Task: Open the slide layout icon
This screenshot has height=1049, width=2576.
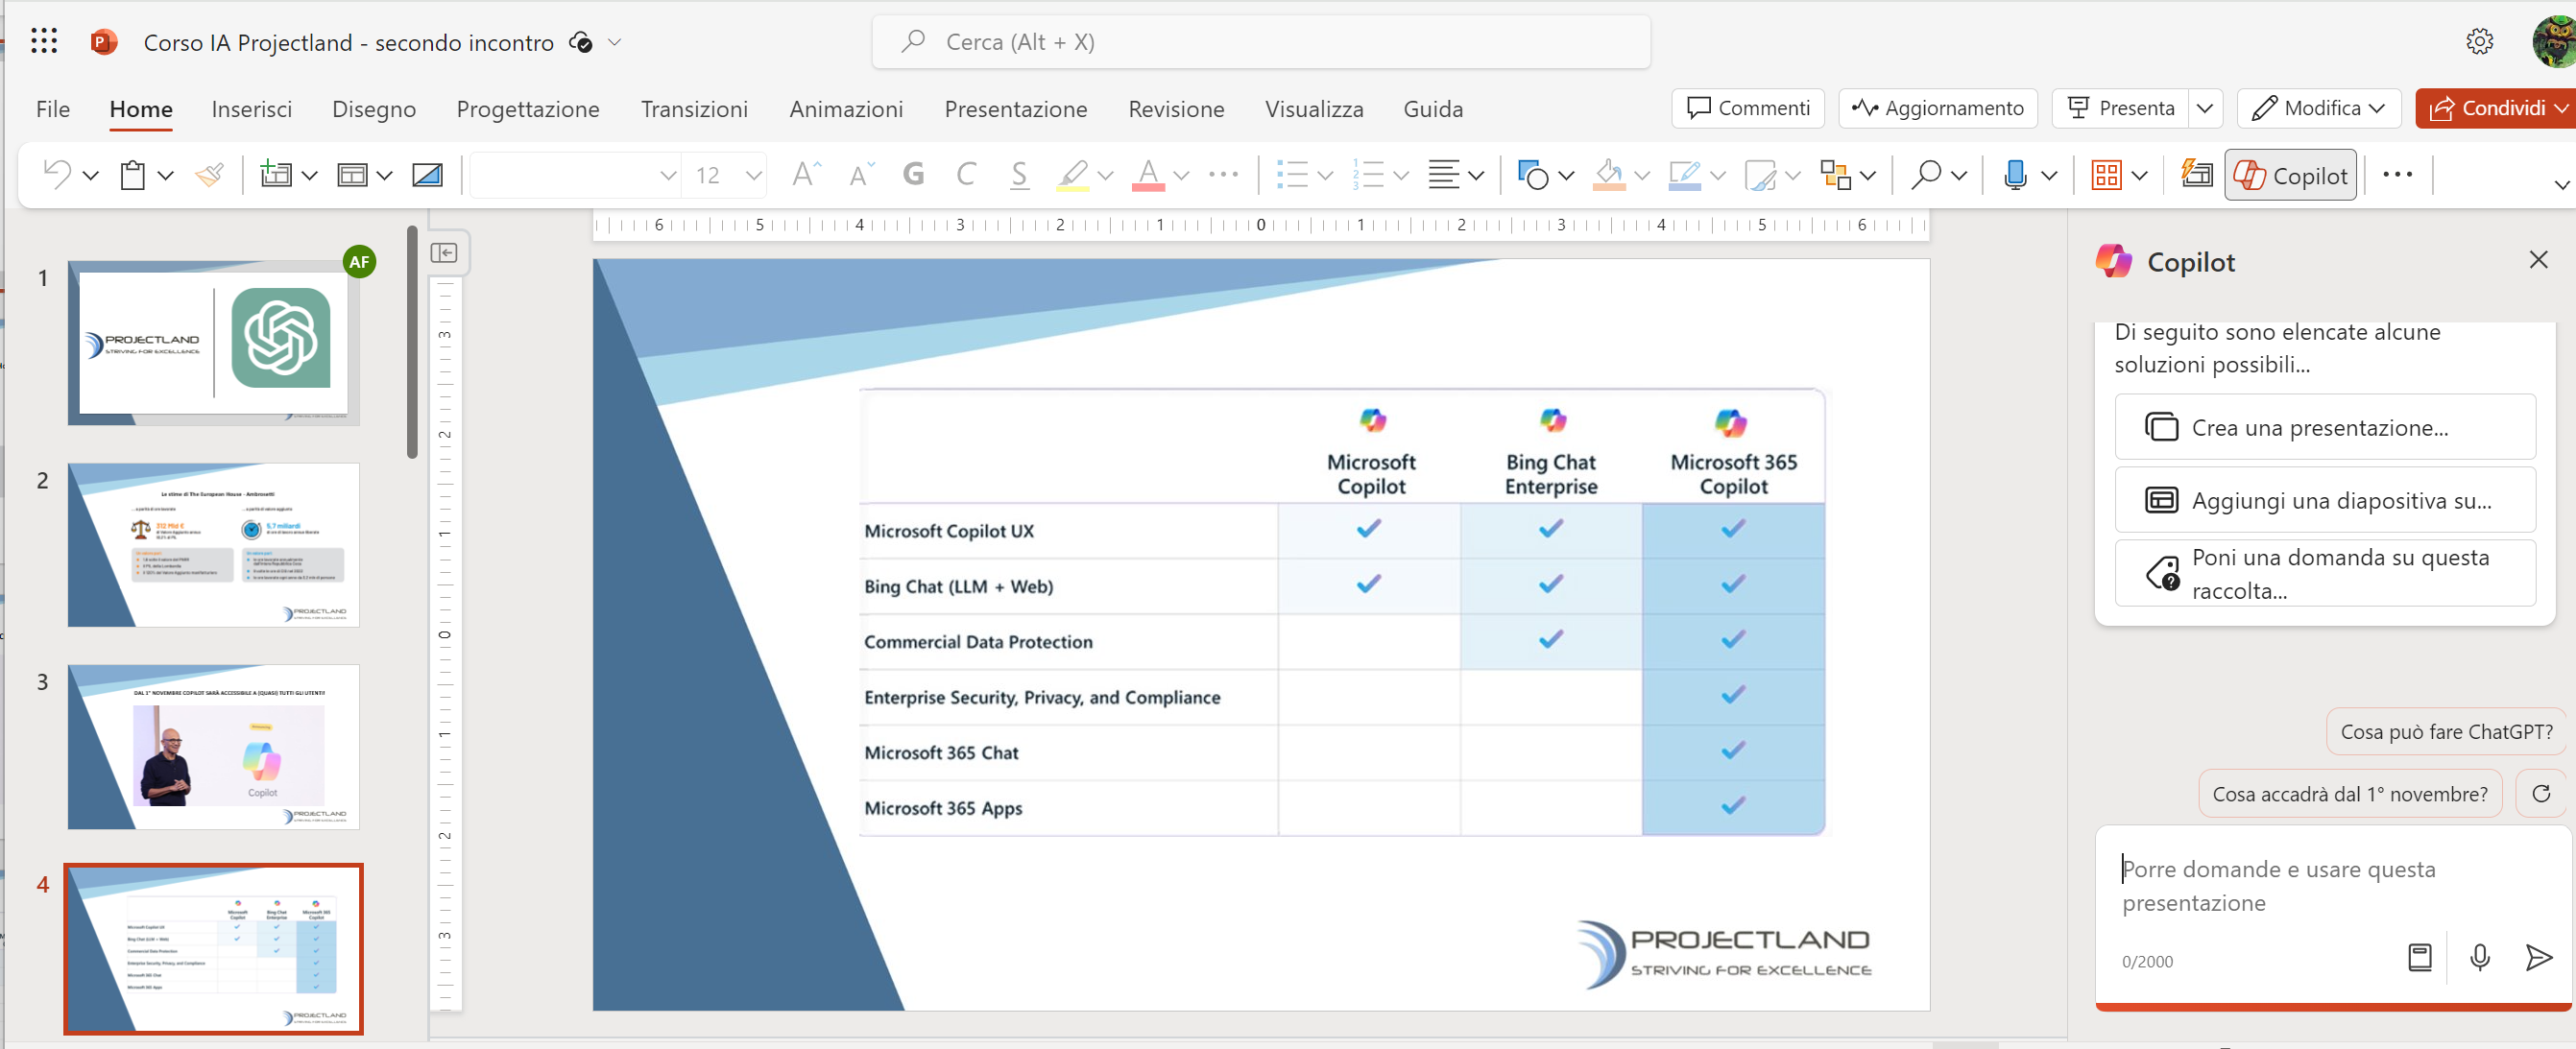Action: [352, 176]
